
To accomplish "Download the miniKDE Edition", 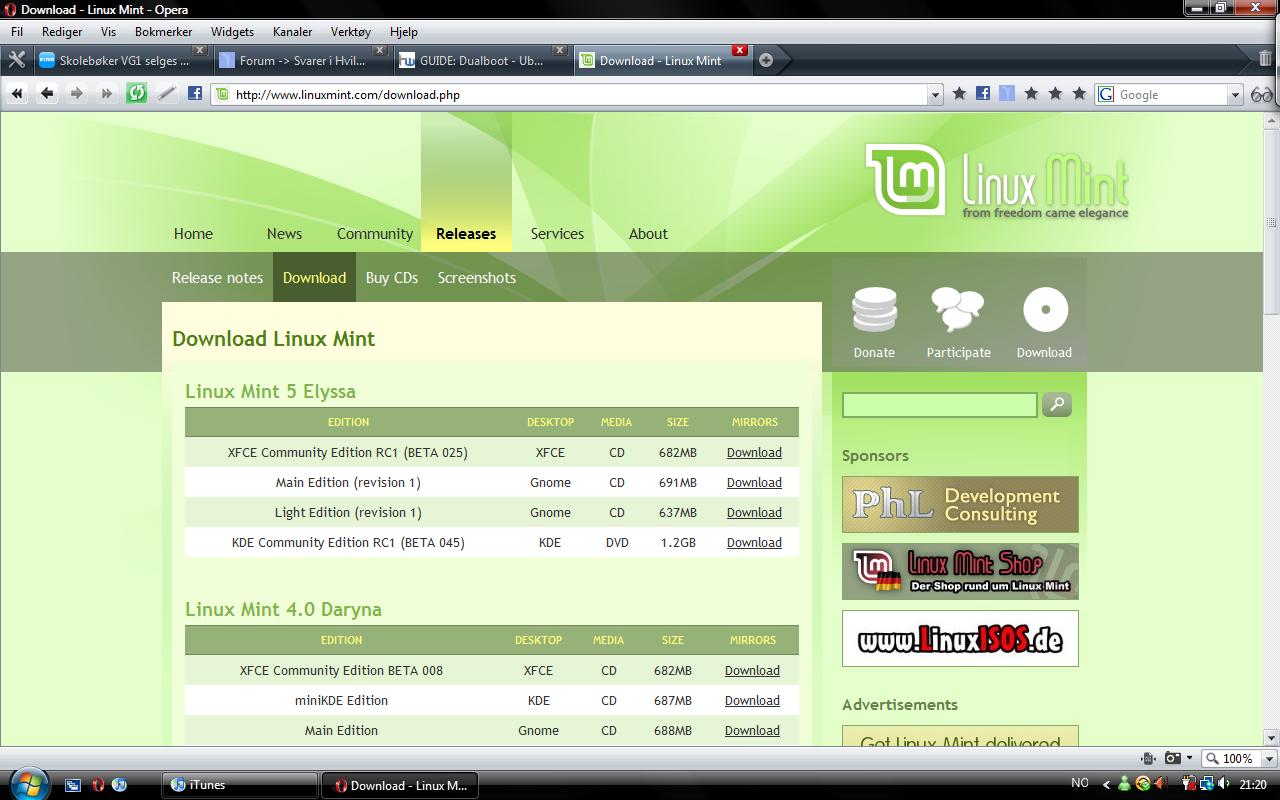I will coord(752,700).
